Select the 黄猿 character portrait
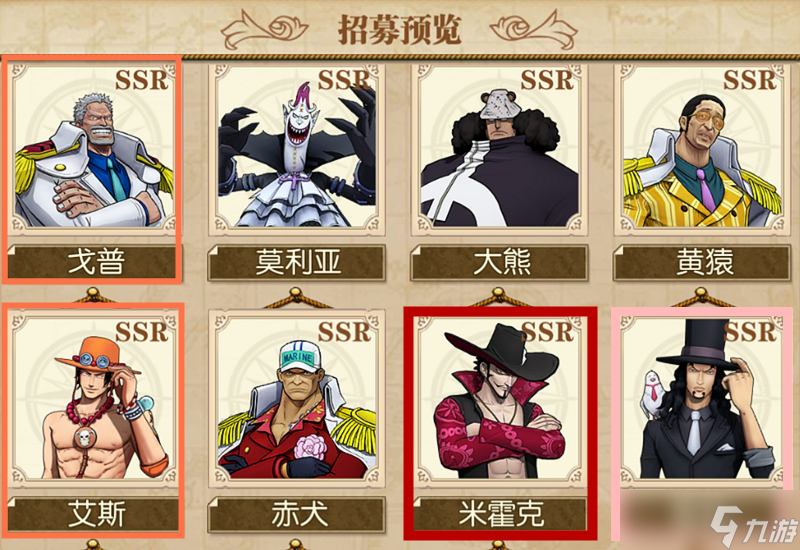Screen dimensions: 800x550 click(702, 148)
